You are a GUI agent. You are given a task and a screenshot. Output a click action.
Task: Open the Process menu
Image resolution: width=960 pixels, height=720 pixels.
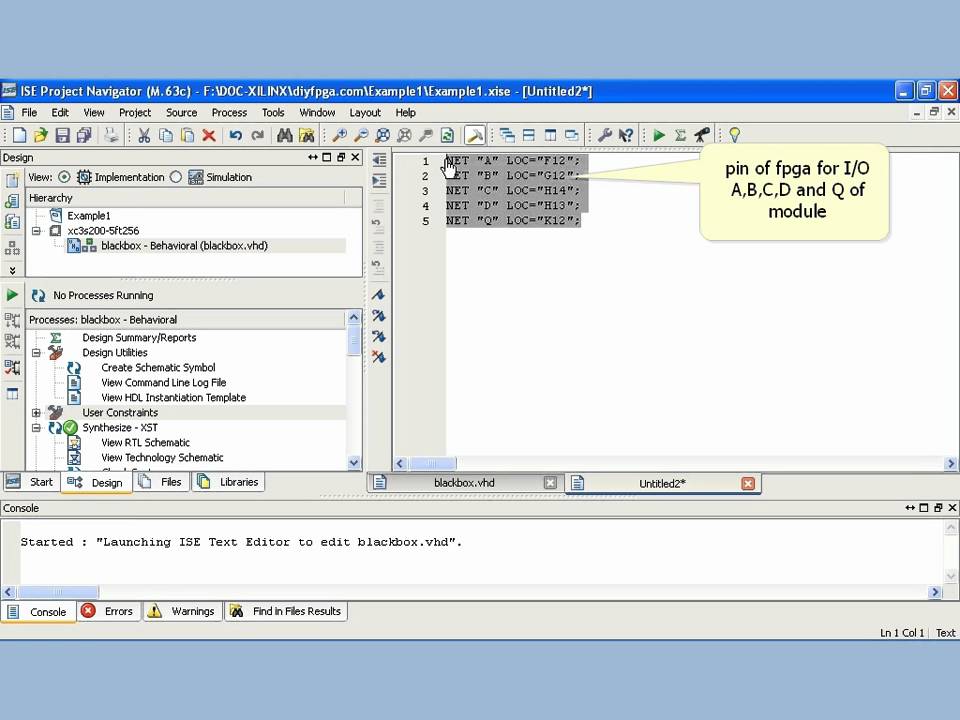pos(229,113)
